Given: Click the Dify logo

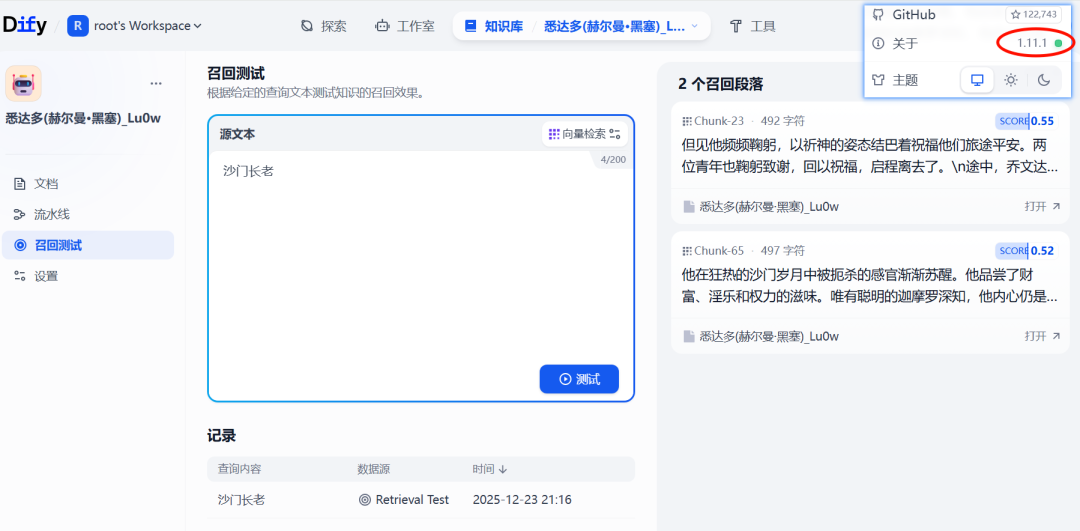Looking at the screenshot, I should coord(23,26).
